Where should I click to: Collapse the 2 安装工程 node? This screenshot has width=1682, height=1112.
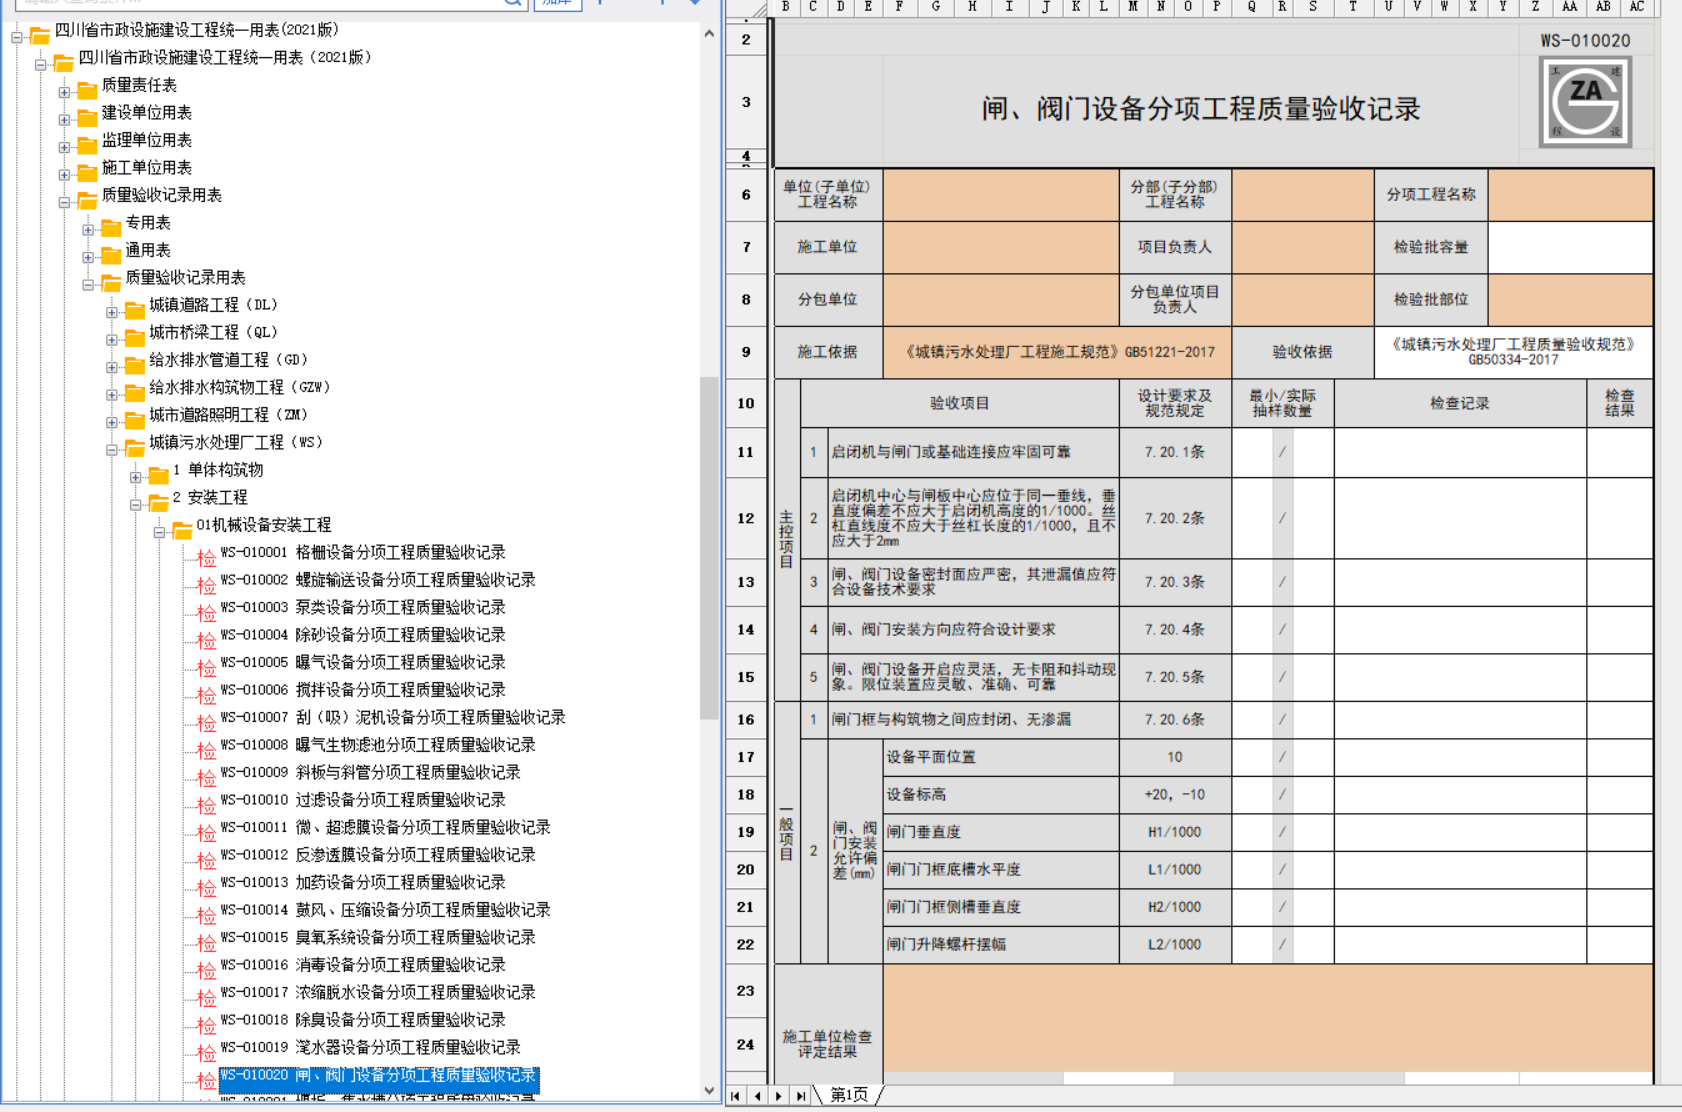(136, 505)
